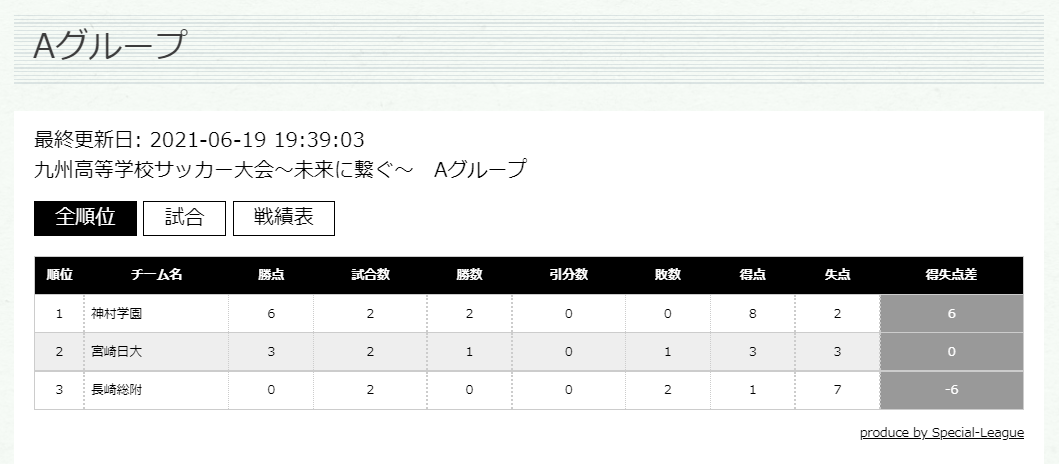Click the 勝点 column header
The image size is (1059, 464).
(271, 275)
